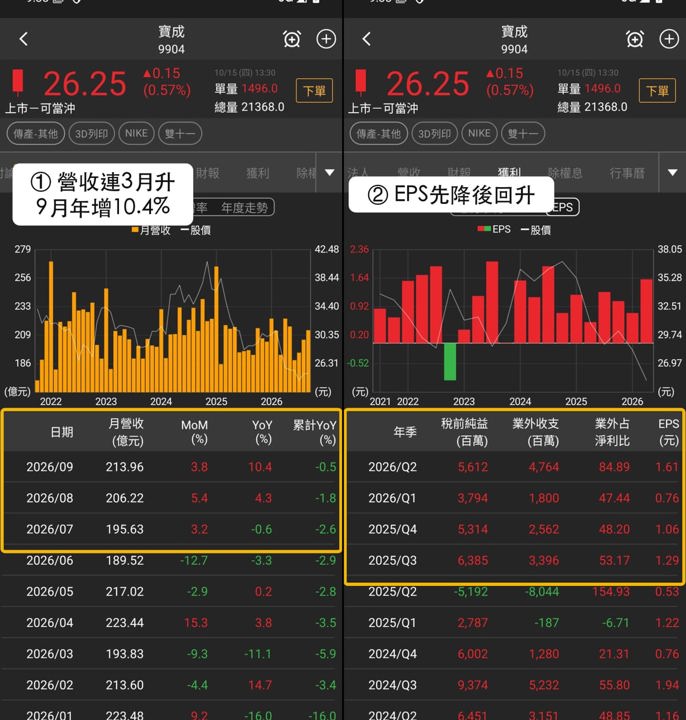Tap 總量 21368.0 on EPS screen
686x720 pixels.
592,107
